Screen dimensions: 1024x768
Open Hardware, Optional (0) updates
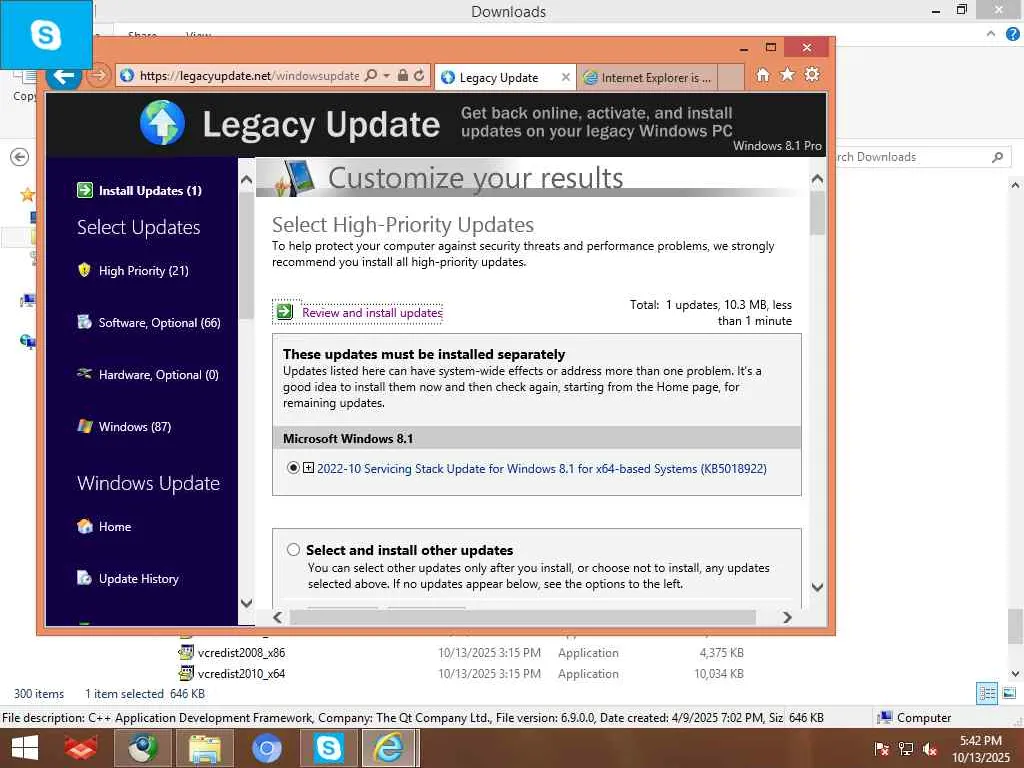tap(159, 375)
